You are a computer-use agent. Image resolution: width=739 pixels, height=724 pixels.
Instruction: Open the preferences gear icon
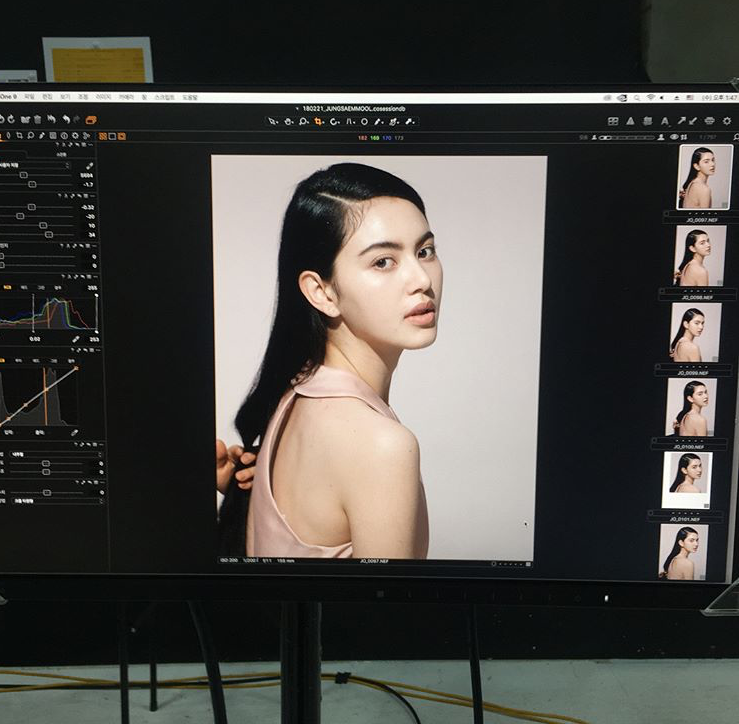(727, 121)
